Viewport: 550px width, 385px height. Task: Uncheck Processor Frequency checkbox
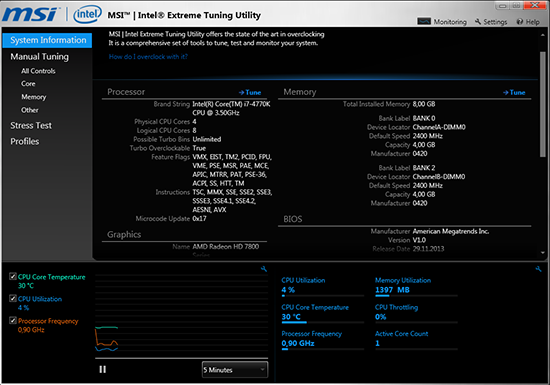[x=13, y=320]
